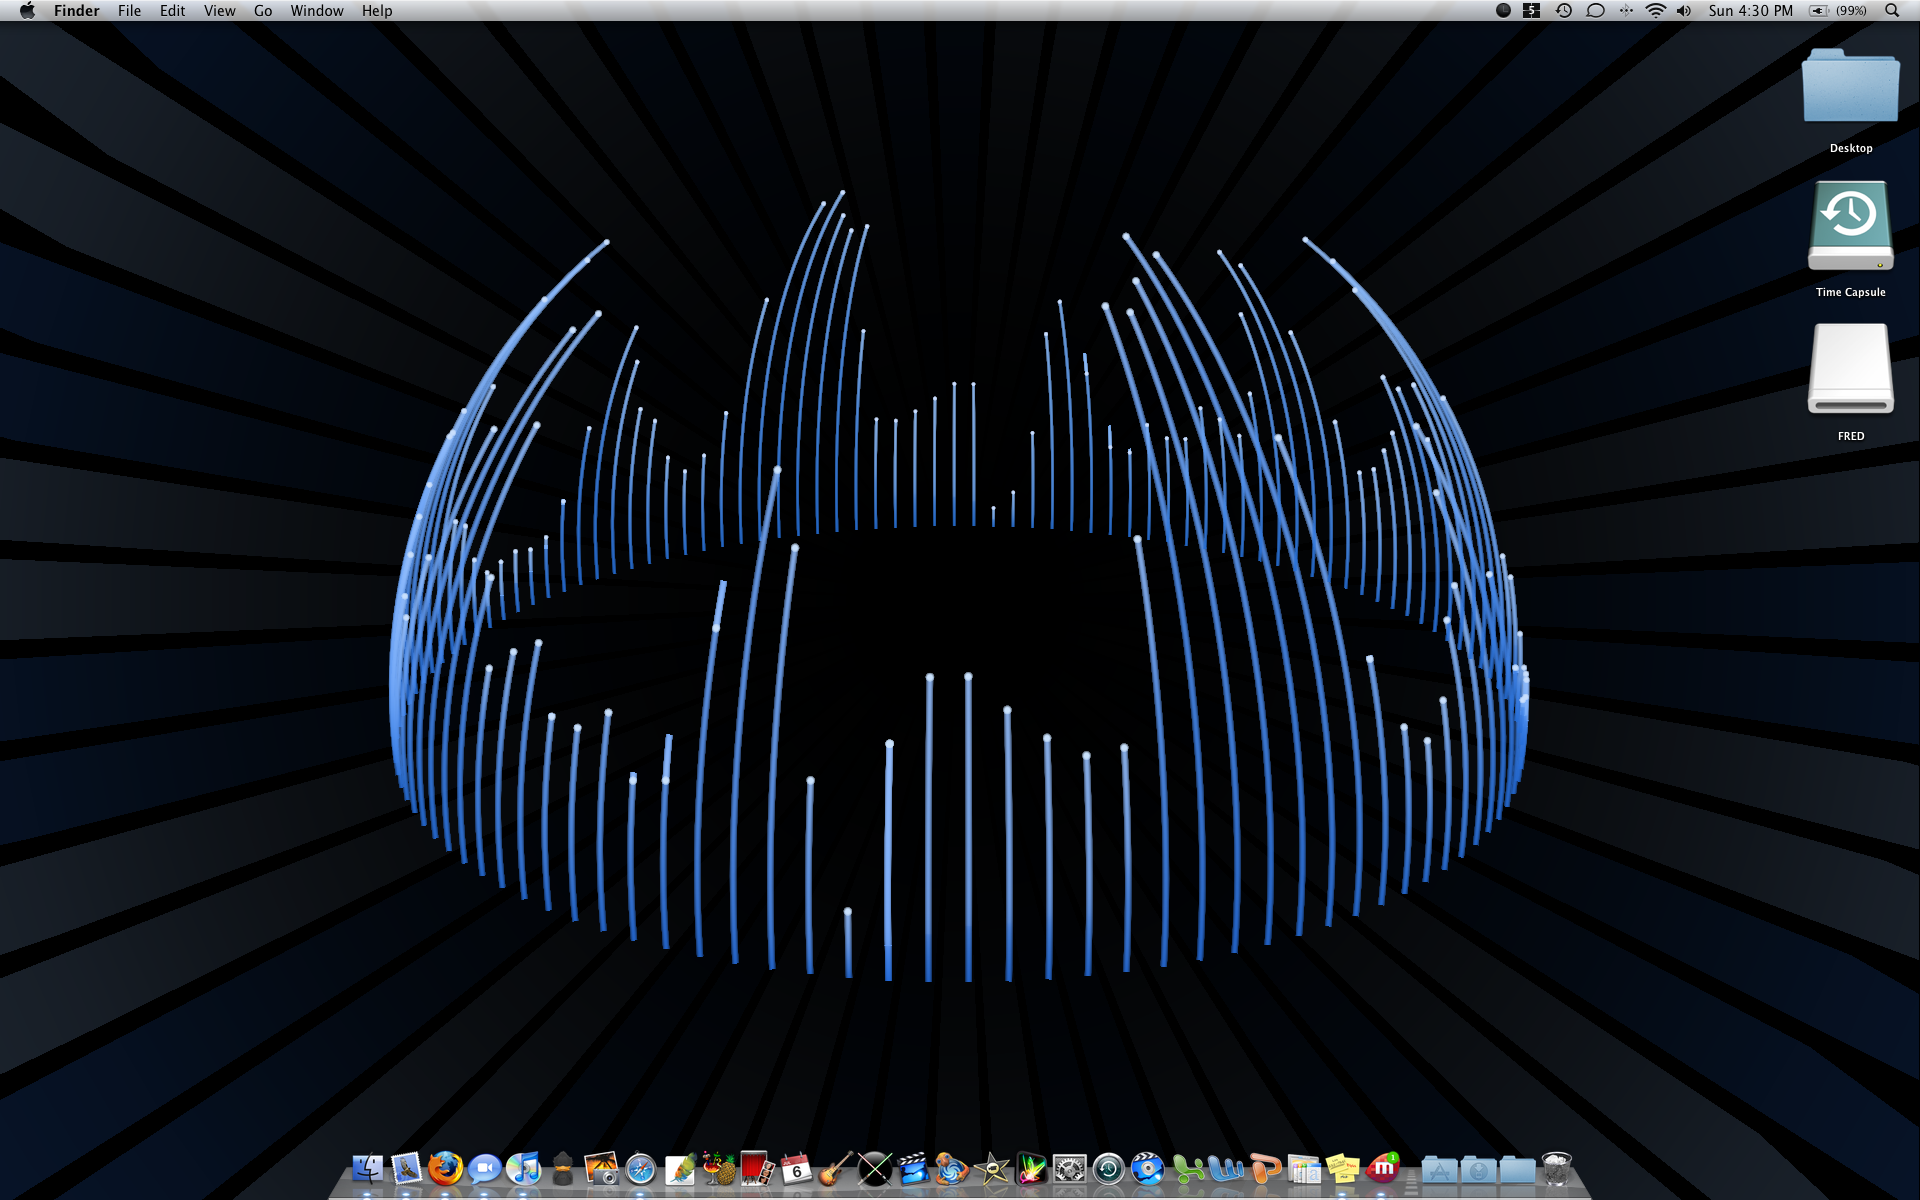Launch System Preferences gear icon
Viewport: 1920px width, 1200px height.
[1069, 1168]
